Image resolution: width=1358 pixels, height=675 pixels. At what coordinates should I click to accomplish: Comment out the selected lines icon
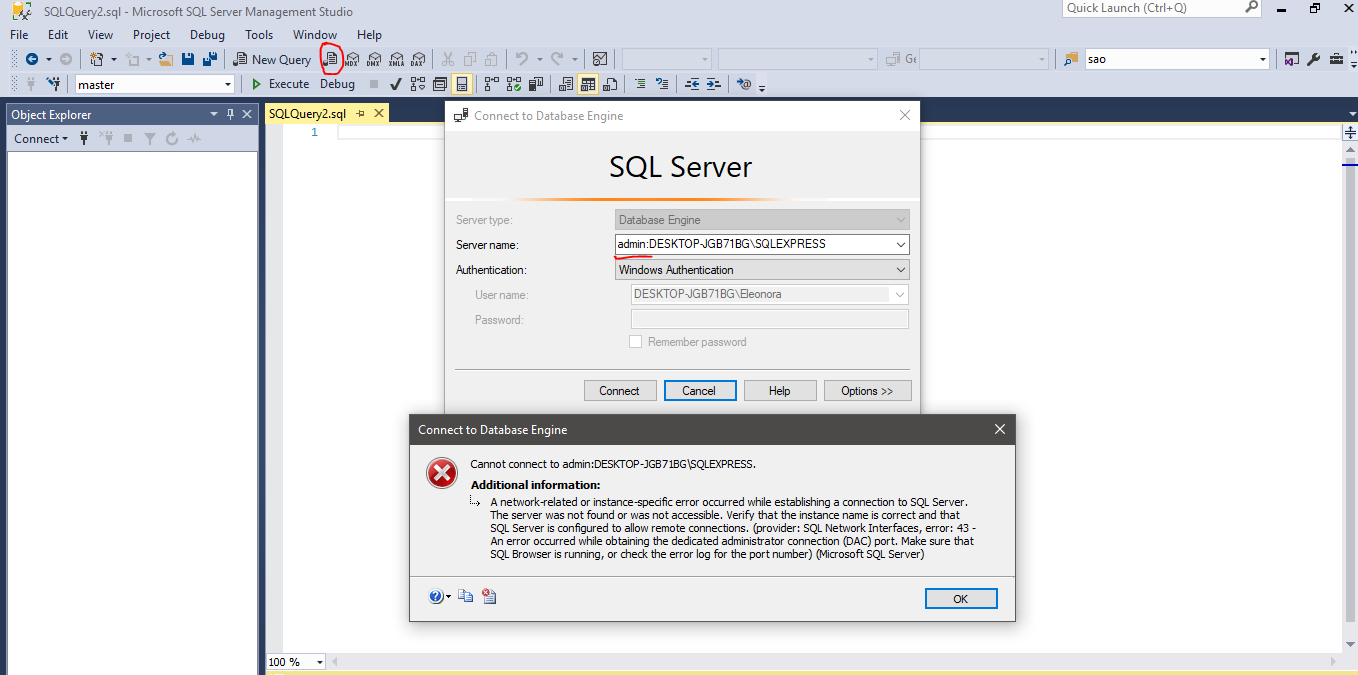click(640, 84)
